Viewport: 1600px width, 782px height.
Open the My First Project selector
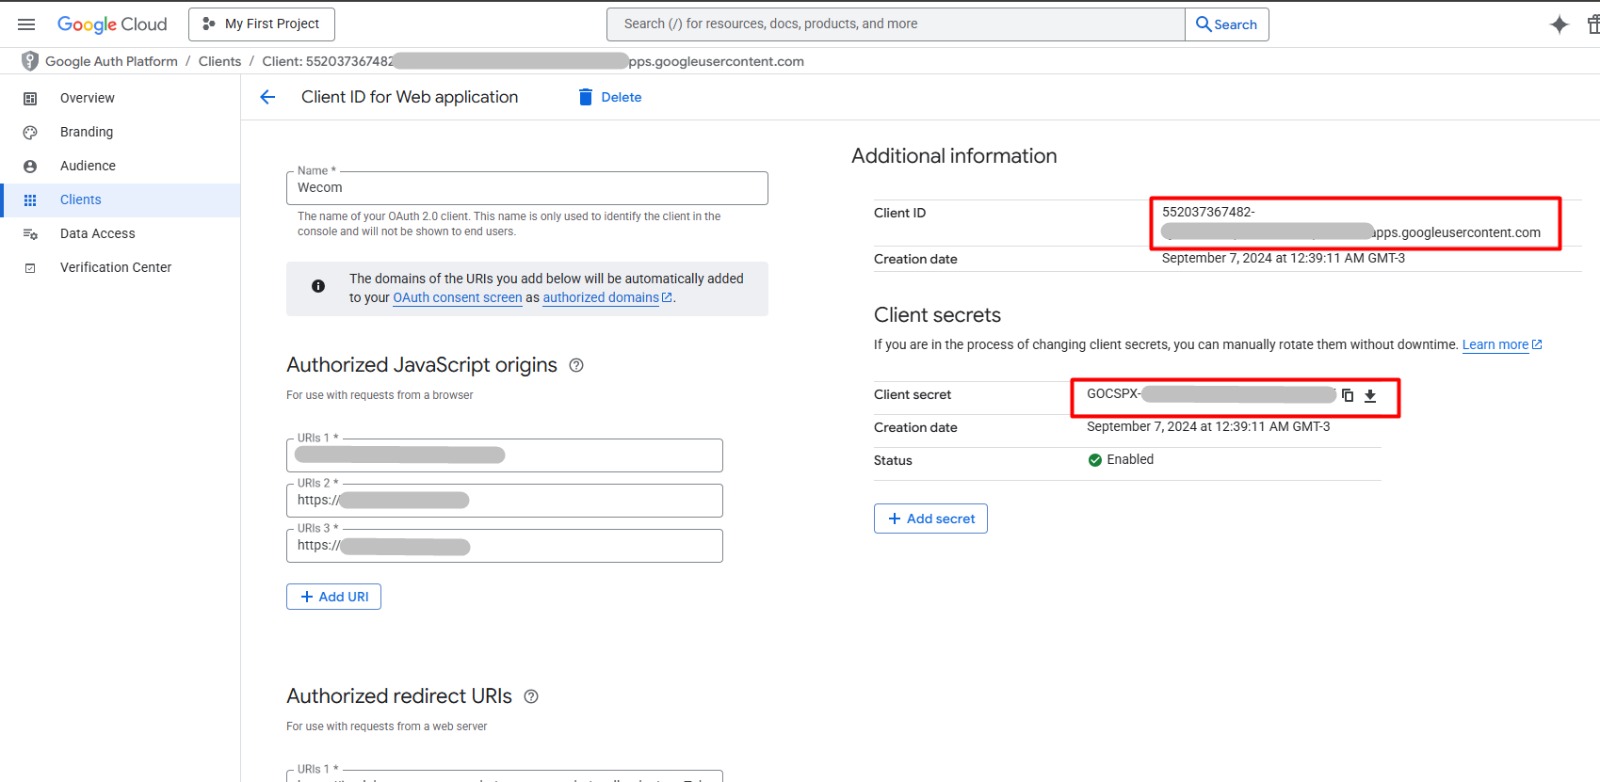(x=261, y=24)
